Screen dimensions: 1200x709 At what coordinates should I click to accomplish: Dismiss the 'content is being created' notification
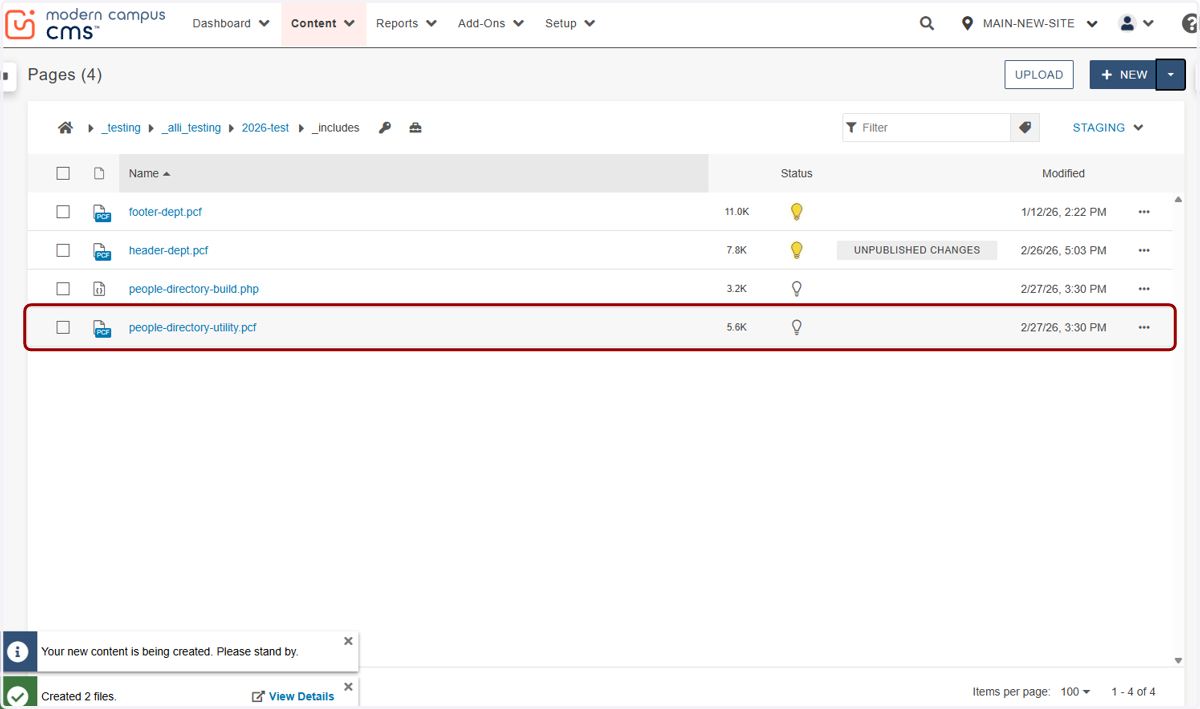coord(348,641)
